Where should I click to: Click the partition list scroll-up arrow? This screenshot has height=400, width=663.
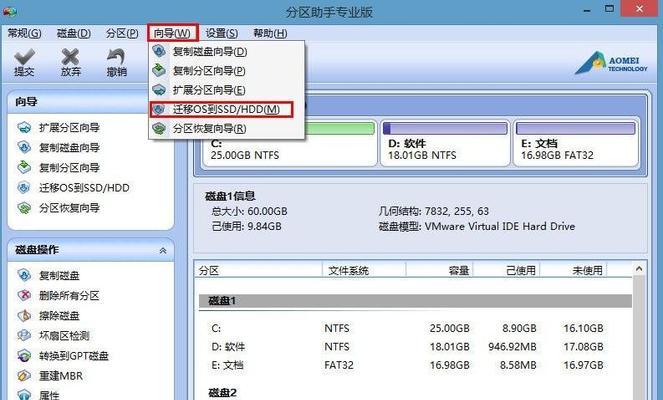click(639, 269)
